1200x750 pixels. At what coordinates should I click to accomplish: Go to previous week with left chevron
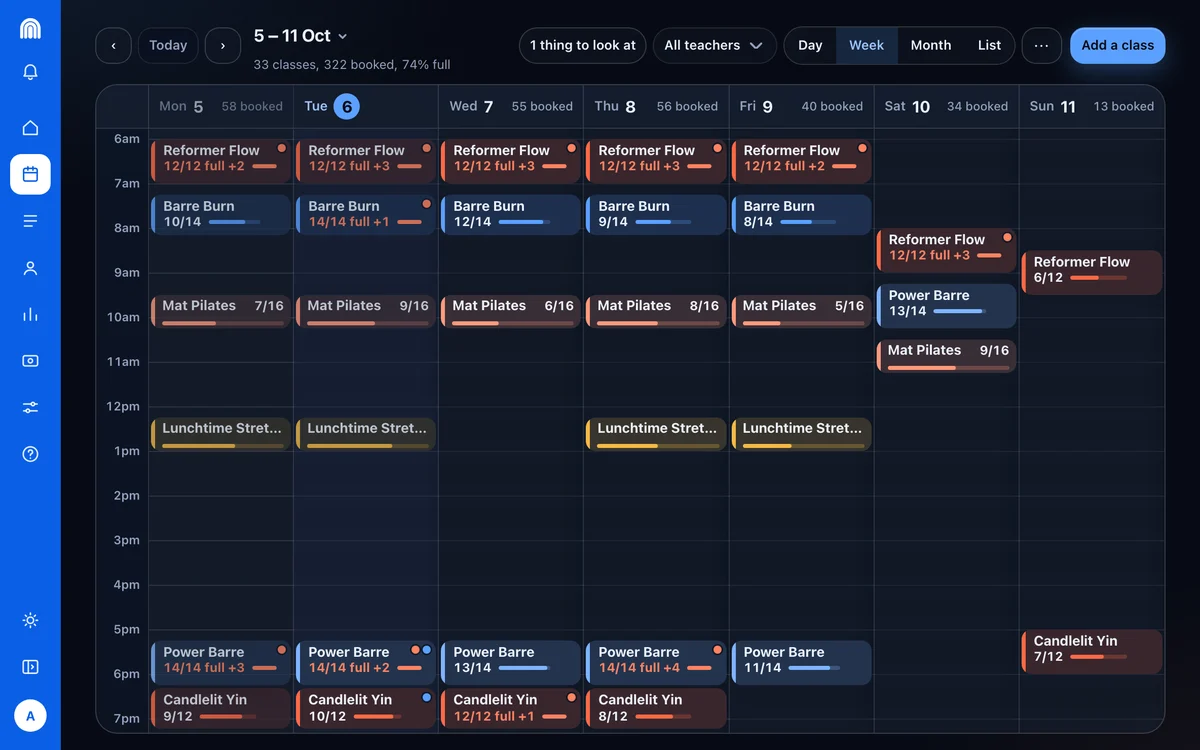pyautogui.click(x=114, y=45)
